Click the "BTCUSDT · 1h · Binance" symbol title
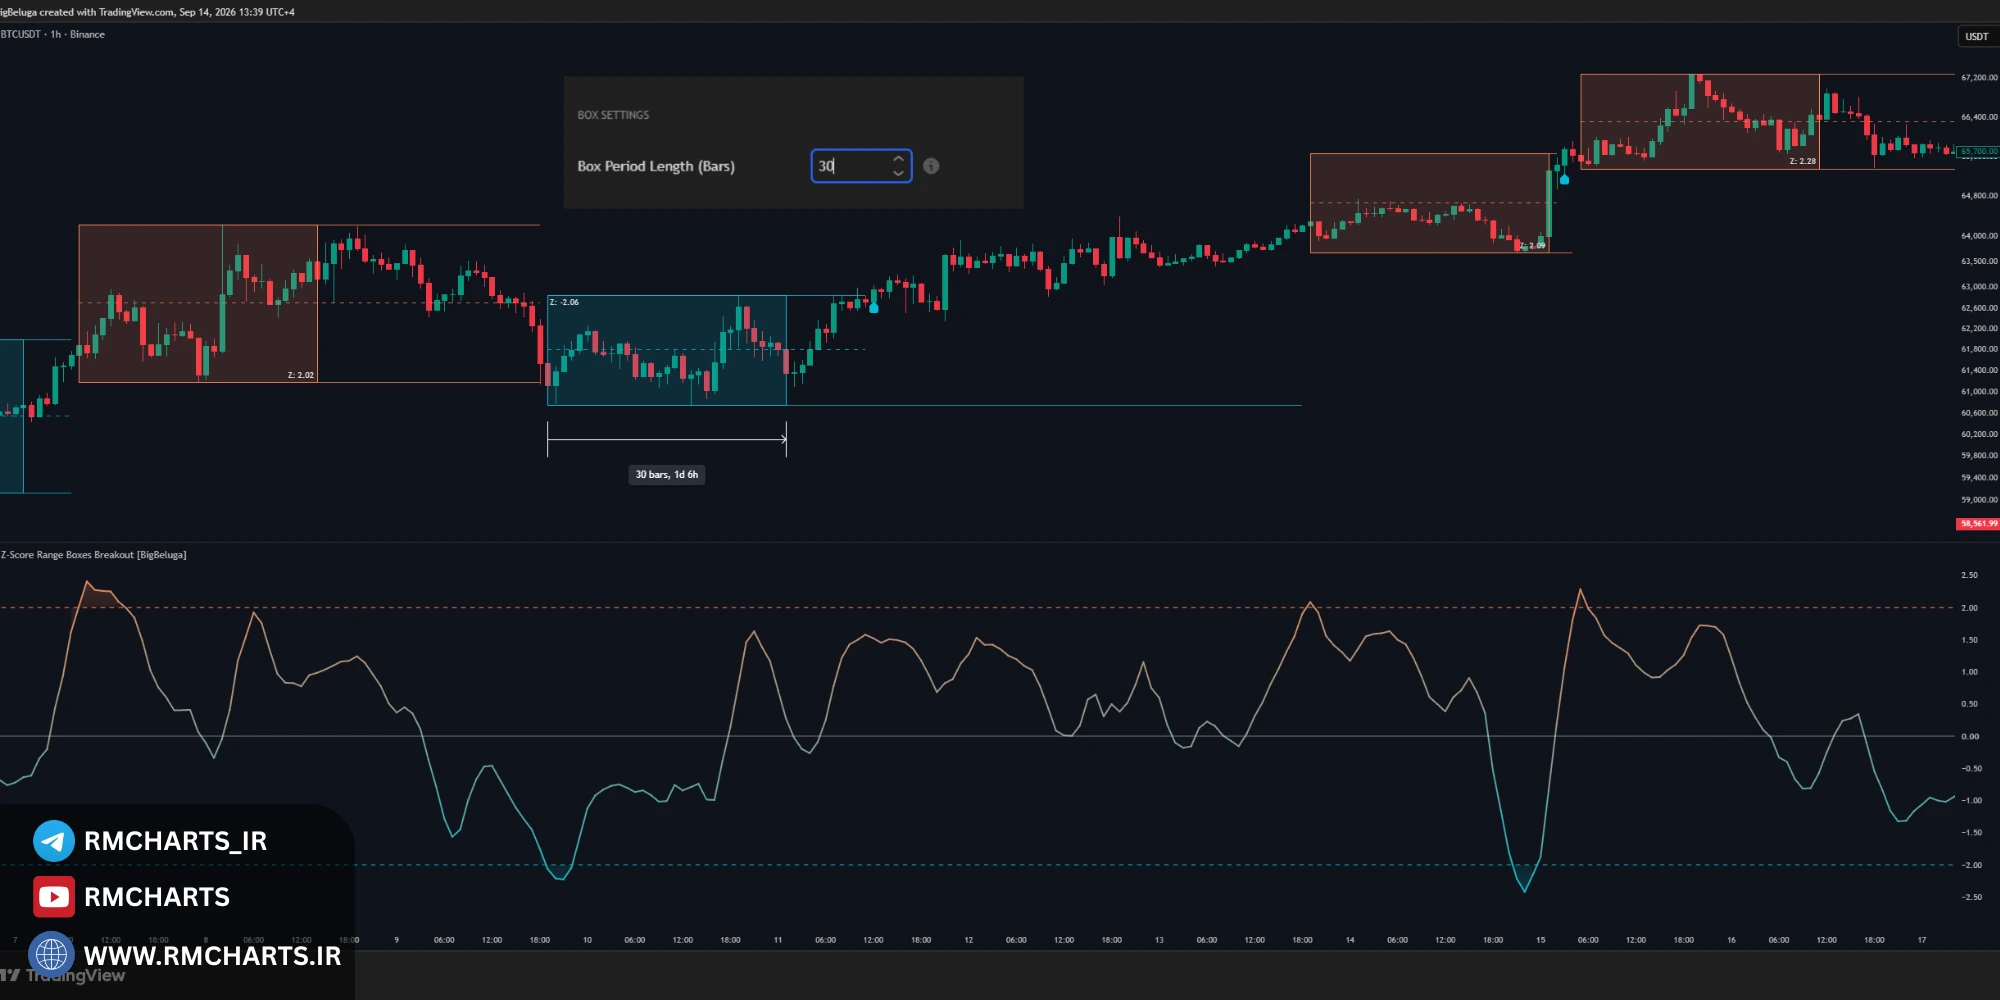2000x1000 pixels. click(53, 34)
